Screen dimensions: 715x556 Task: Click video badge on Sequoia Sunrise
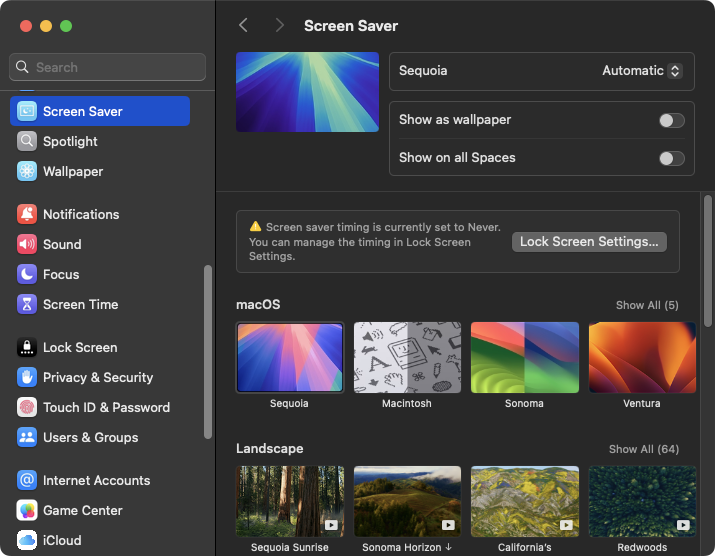click(x=332, y=525)
